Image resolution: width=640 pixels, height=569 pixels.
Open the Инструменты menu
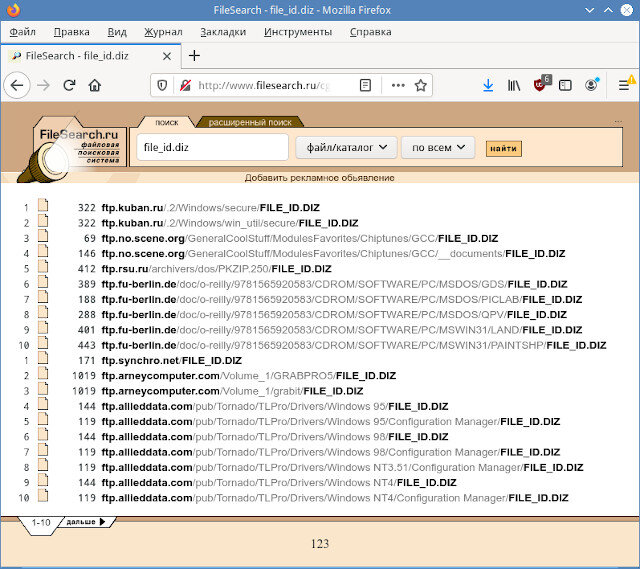[x=298, y=32]
